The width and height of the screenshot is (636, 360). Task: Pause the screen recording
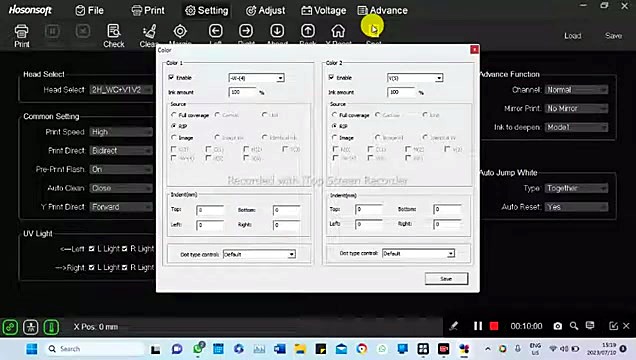478,326
